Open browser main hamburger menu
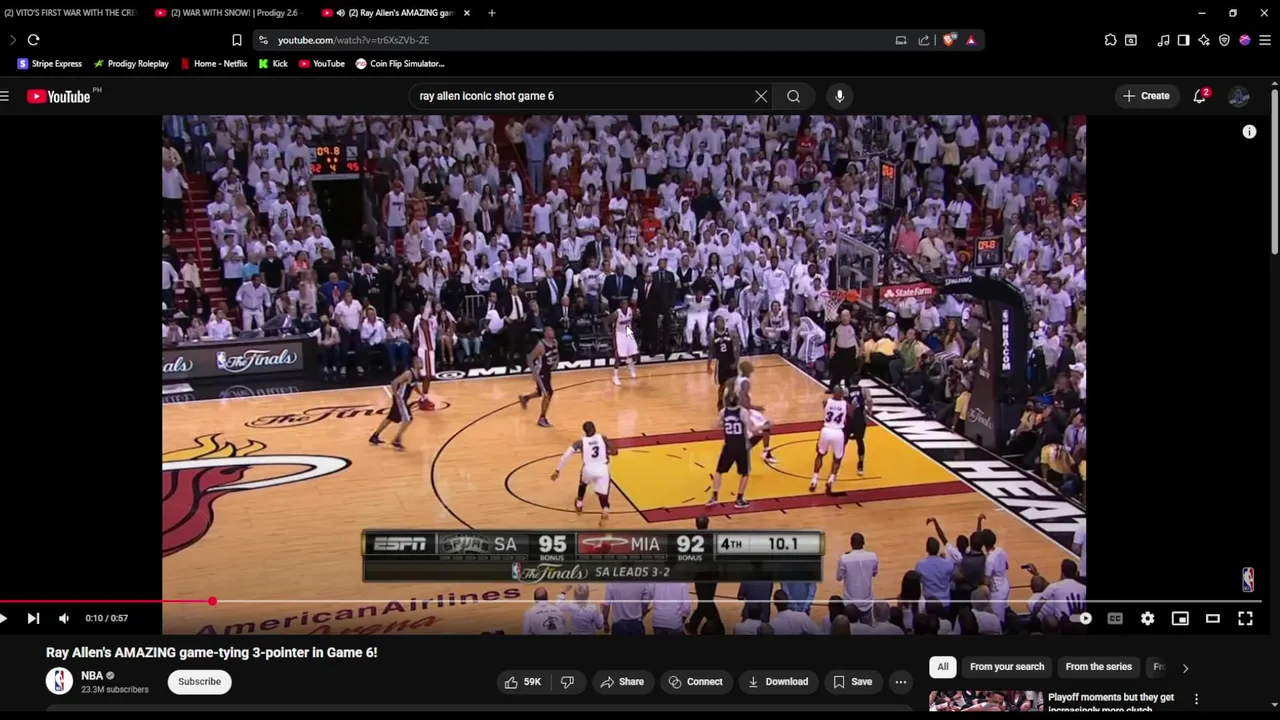This screenshot has height=720, width=1280. (1265, 40)
